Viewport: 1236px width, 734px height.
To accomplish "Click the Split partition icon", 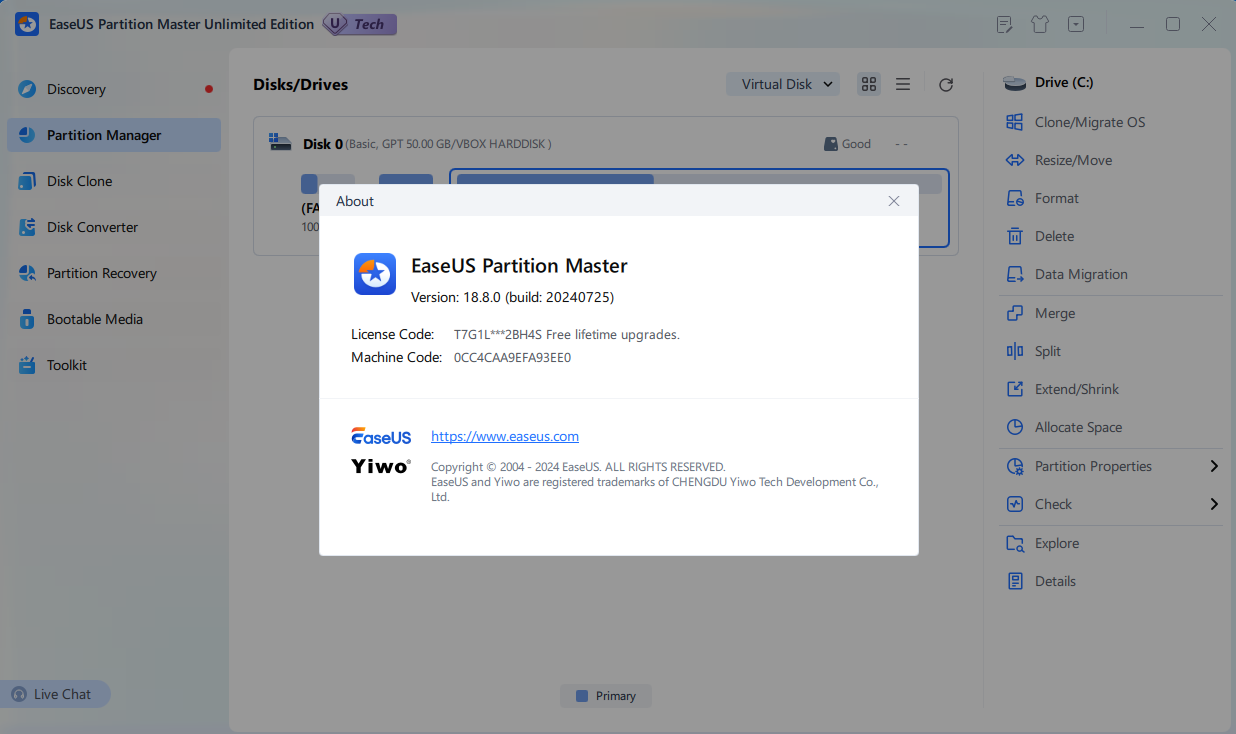I will (x=1015, y=351).
